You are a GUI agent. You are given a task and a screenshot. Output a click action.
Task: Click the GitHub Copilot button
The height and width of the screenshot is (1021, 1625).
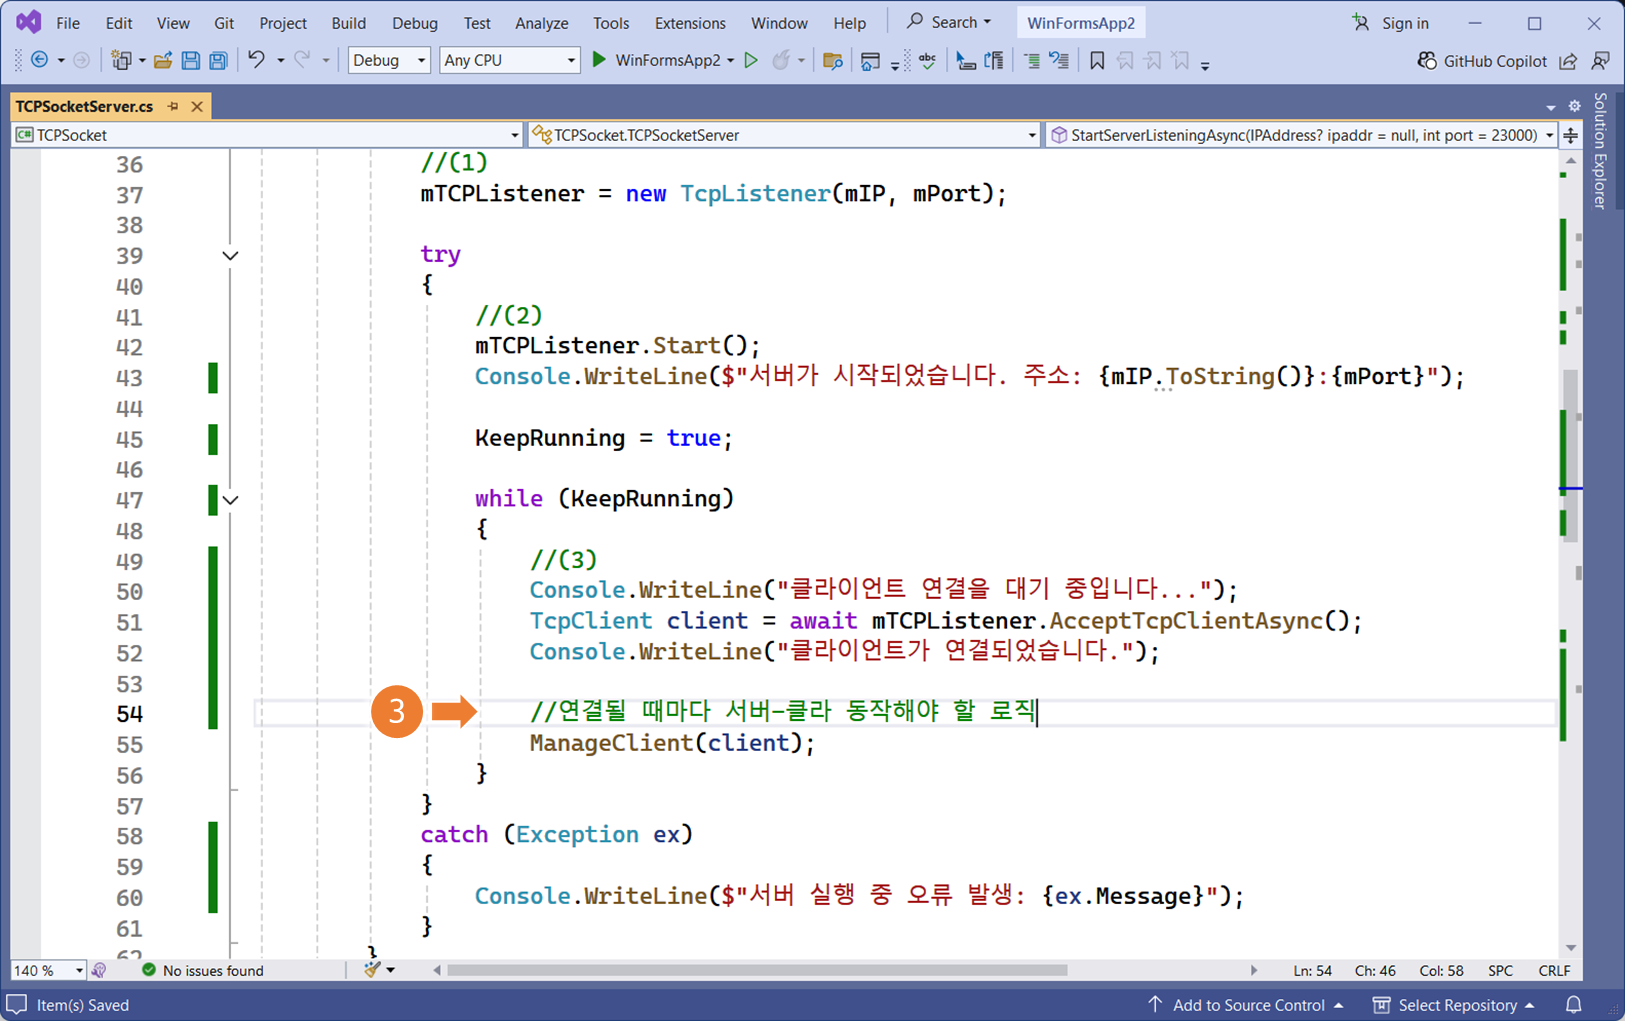pyautogui.click(x=1482, y=61)
